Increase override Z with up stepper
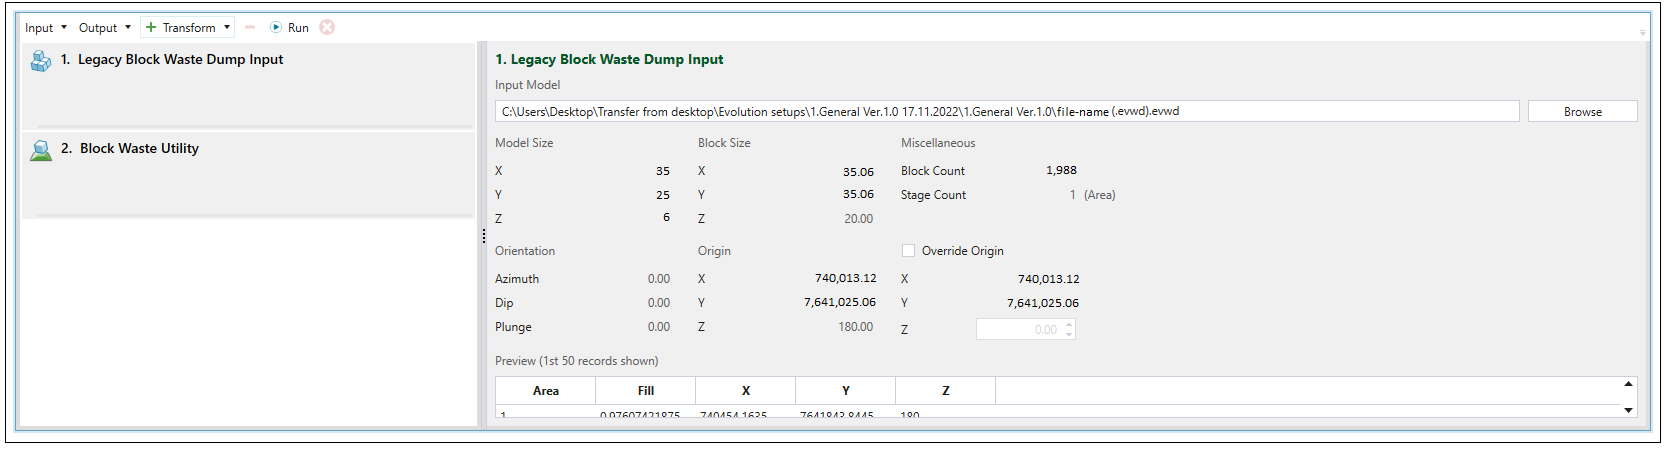The height and width of the screenshot is (449, 1668). pos(1069,324)
